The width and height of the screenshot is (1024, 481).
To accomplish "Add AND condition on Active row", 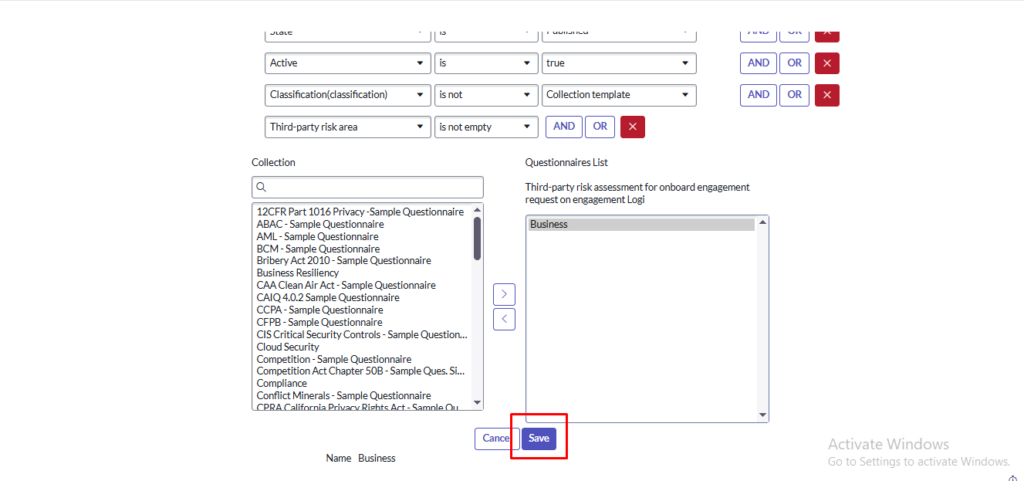I will (x=759, y=63).
